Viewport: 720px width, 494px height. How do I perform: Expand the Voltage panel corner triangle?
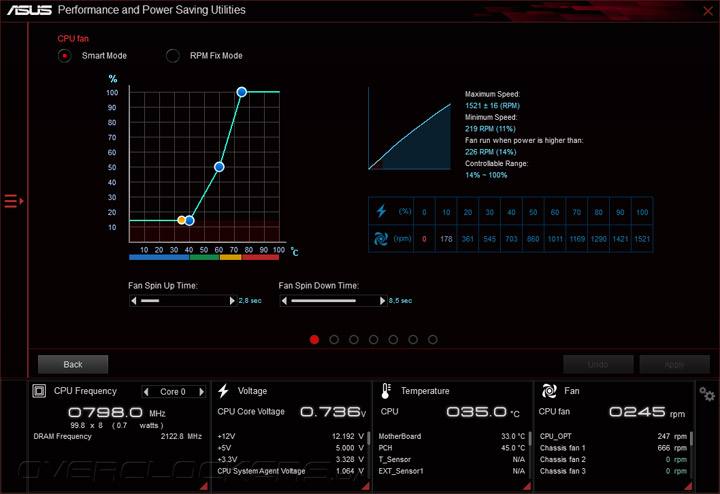pyautogui.click(x=366, y=486)
